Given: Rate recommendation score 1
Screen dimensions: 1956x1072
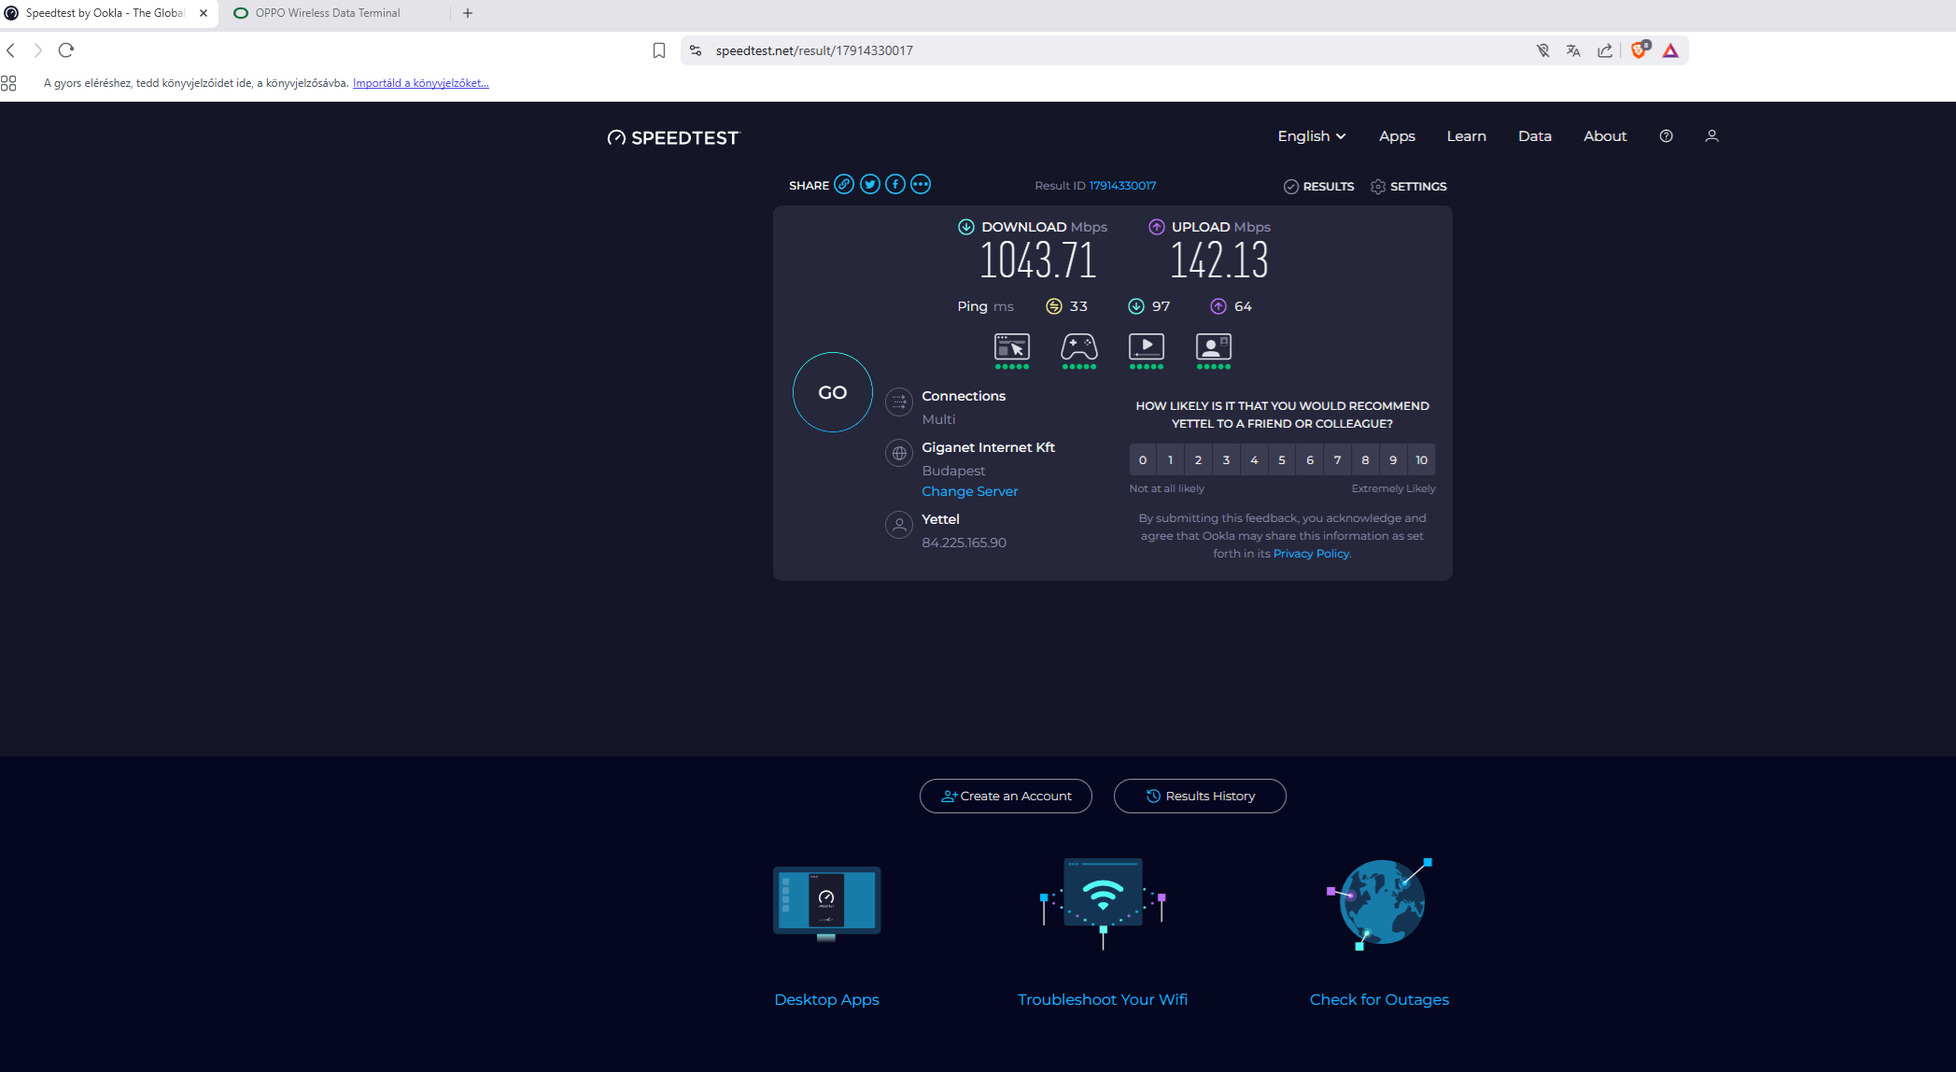Looking at the screenshot, I should point(1171,460).
